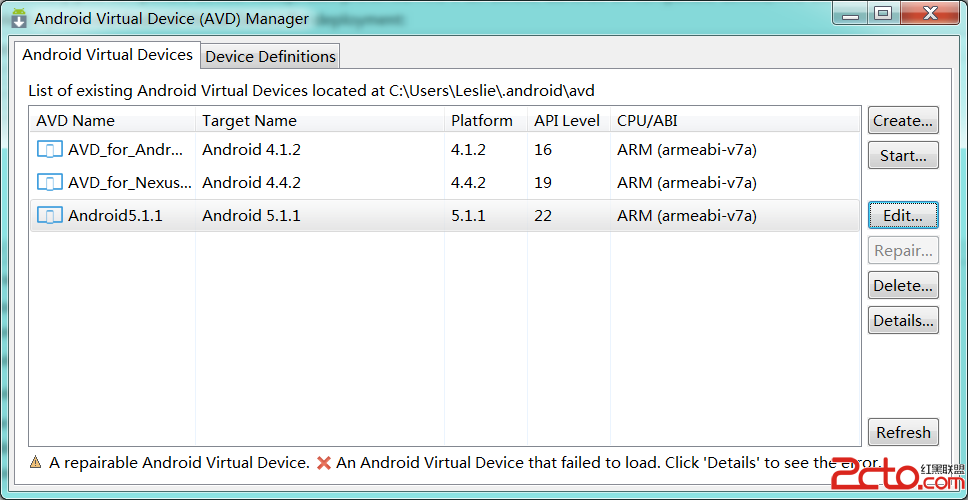Screen dimensions: 968x500
Task: Click device icon for Android5.1.1 row
Action: click(x=50, y=215)
